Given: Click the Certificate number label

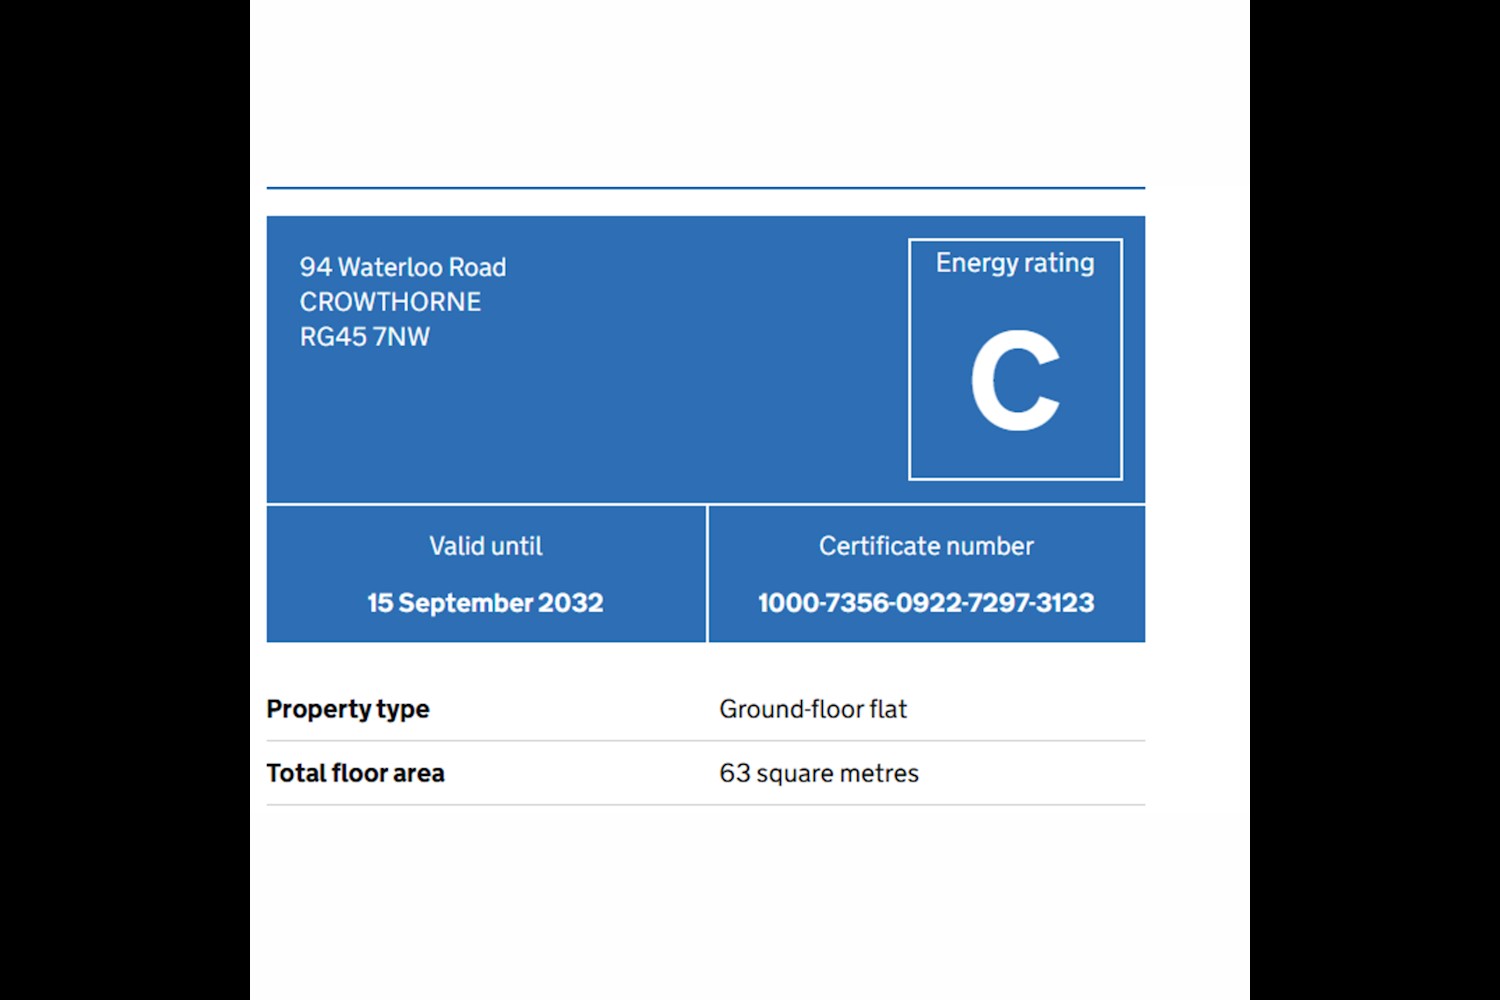Looking at the screenshot, I should click(x=926, y=546).
